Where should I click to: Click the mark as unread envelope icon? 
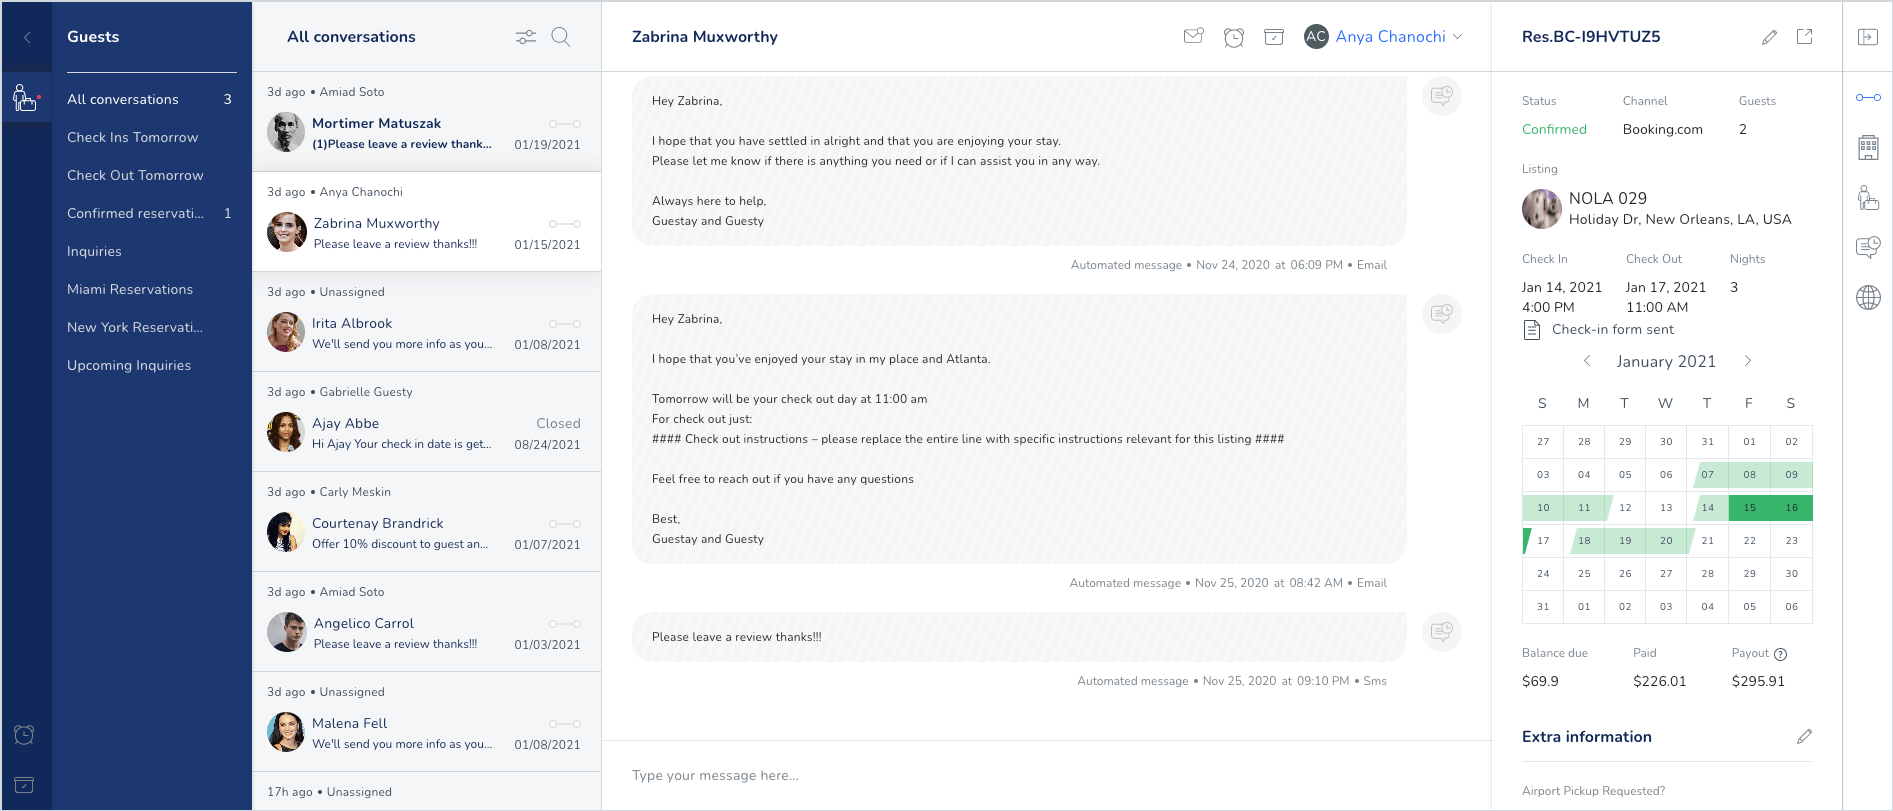click(1193, 37)
